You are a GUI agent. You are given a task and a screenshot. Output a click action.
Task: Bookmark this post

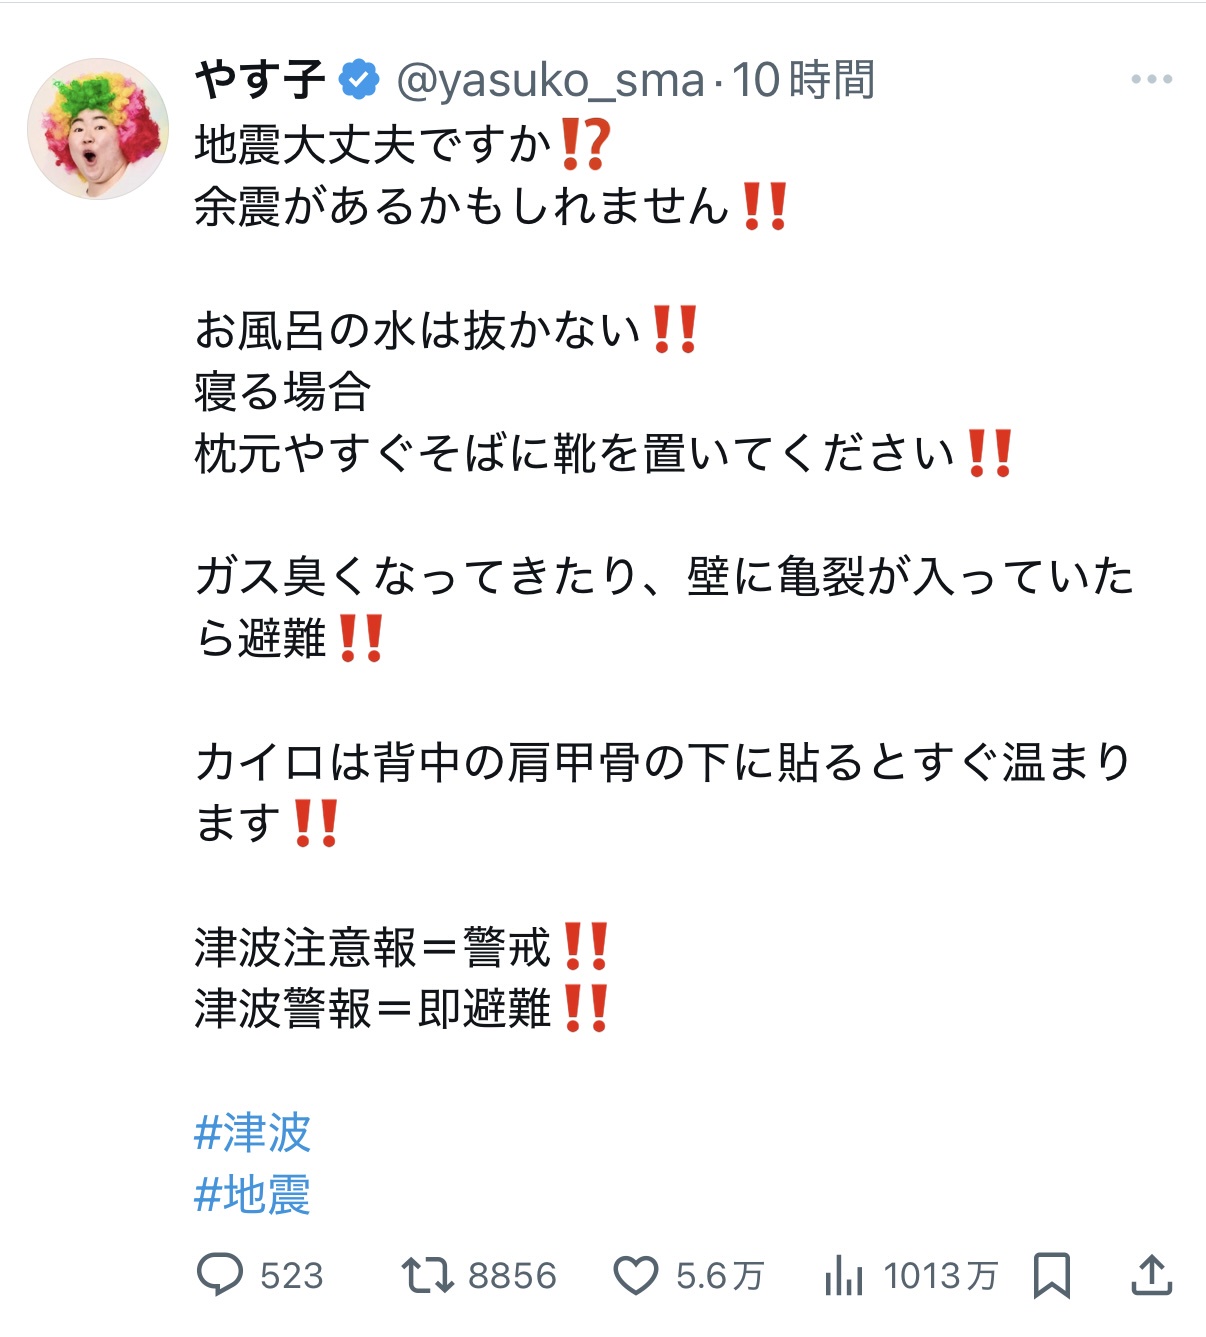(x=1052, y=1276)
